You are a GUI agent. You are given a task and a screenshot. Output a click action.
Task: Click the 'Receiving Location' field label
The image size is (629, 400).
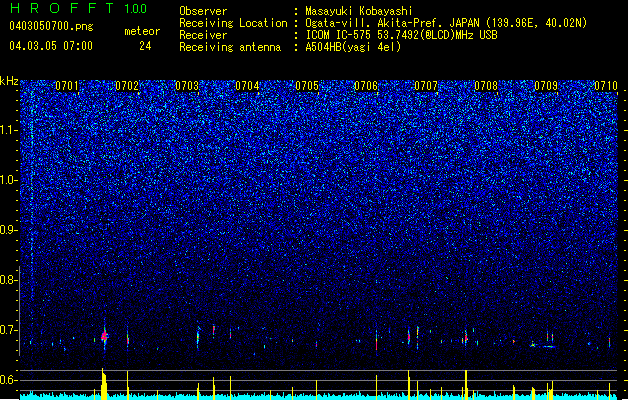233,23
